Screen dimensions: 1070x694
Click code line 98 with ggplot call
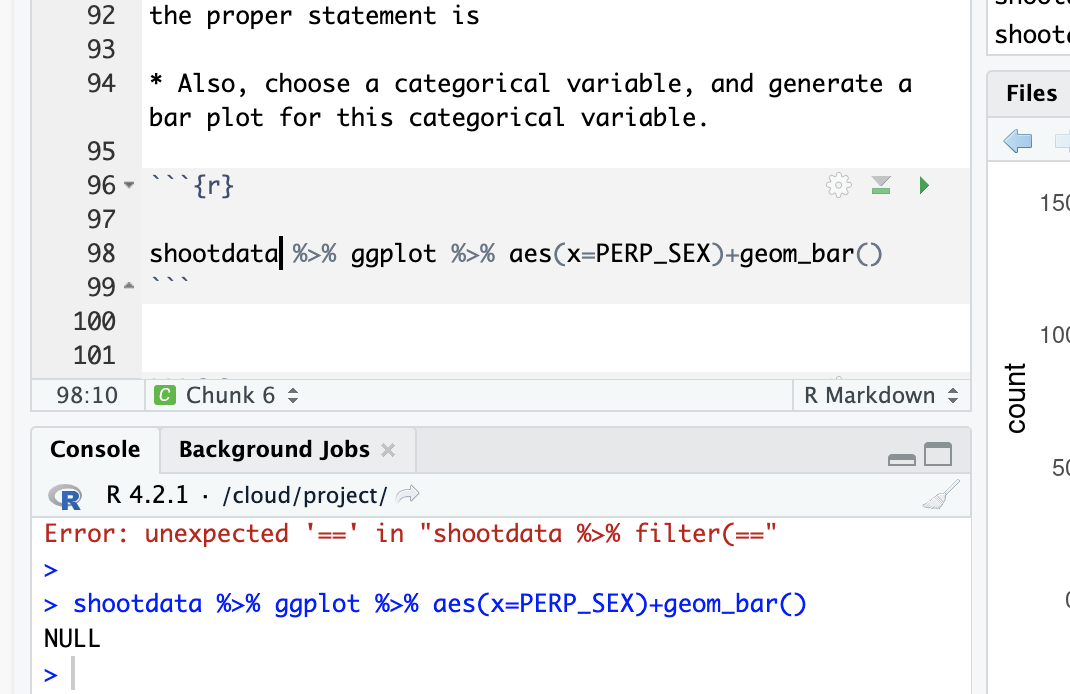(x=516, y=254)
